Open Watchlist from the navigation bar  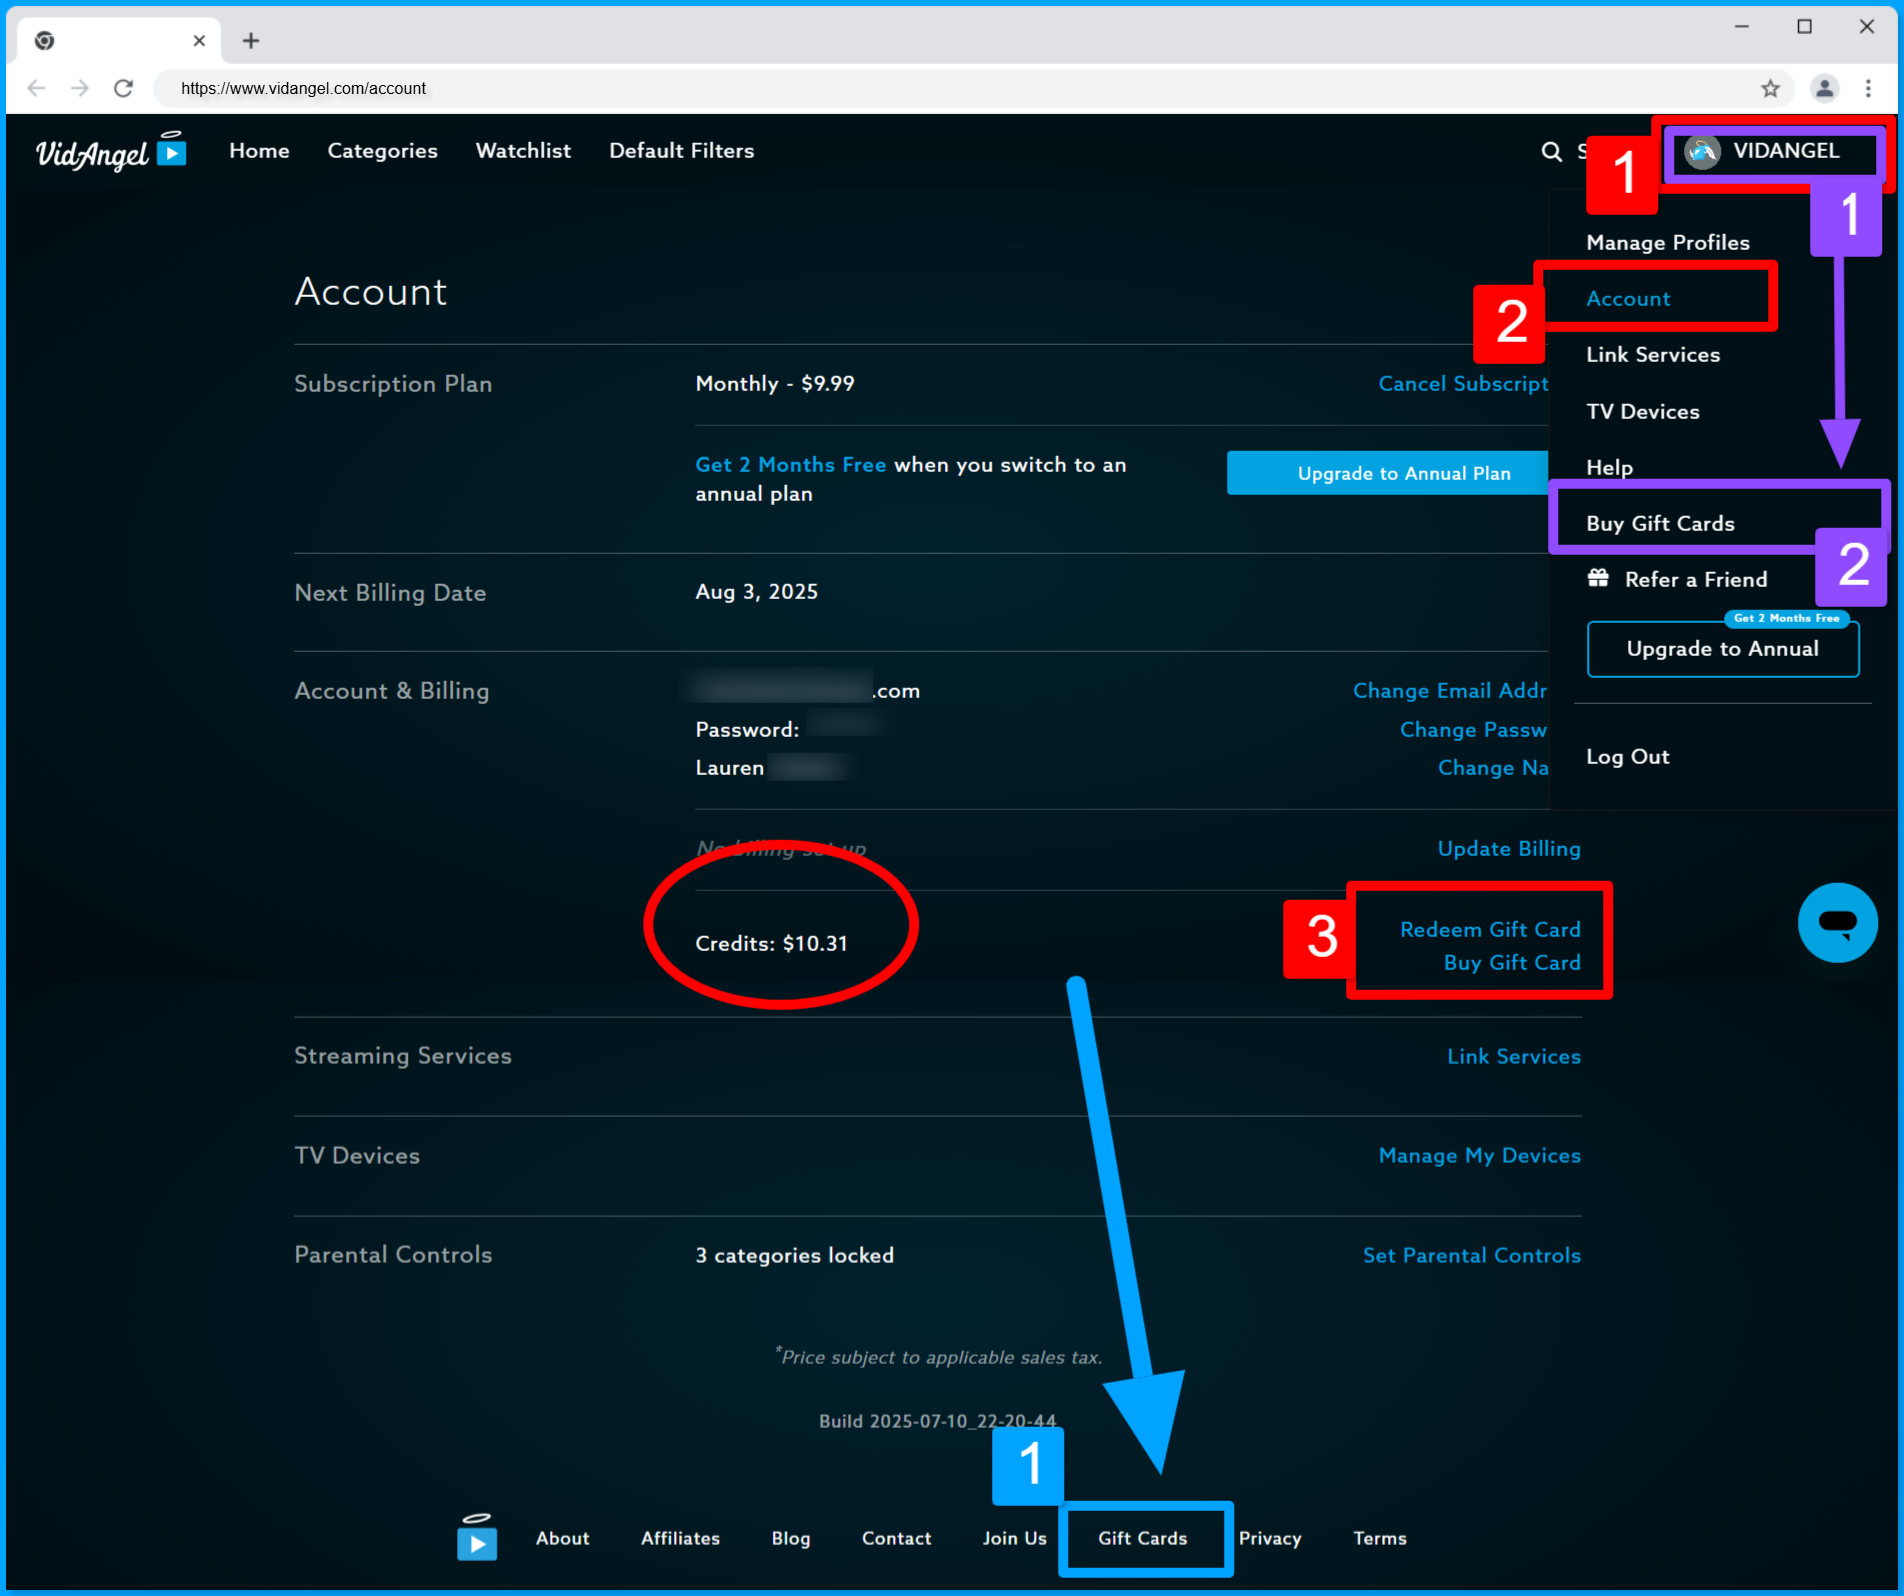(523, 151)
